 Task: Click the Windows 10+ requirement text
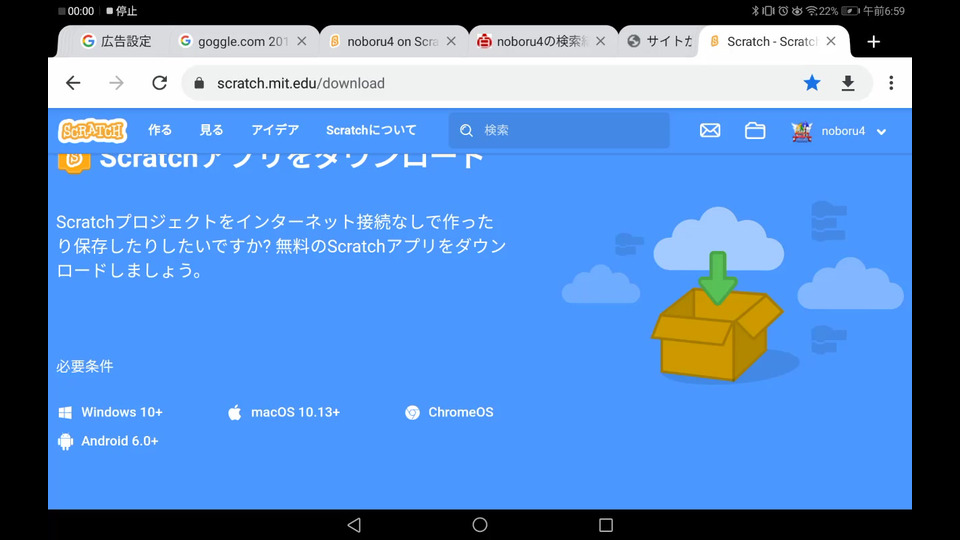point(122,412)
